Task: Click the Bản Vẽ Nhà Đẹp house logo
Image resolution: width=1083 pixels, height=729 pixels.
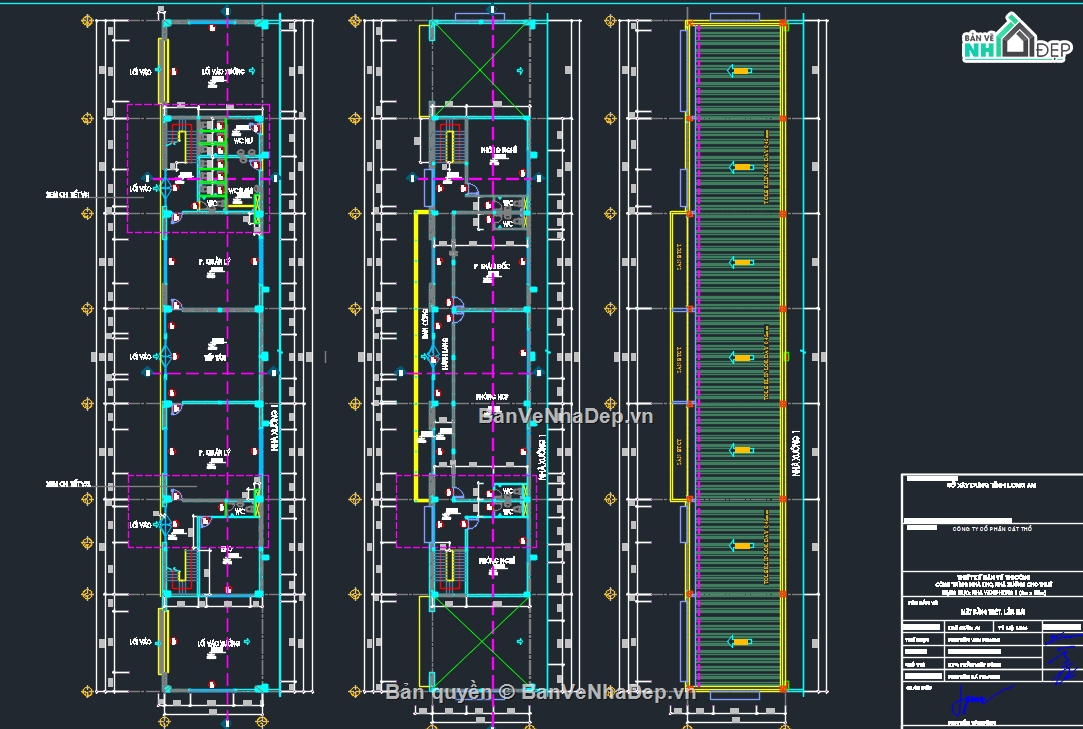Action: point(1012,40)
